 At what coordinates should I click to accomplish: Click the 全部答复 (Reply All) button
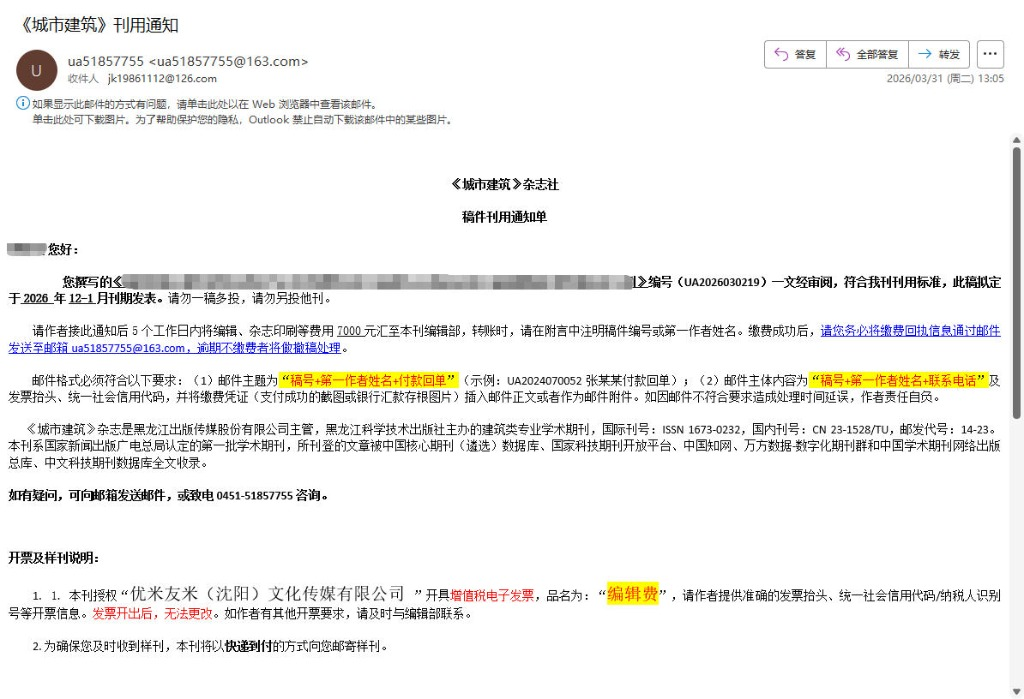(x=867, y=54)
